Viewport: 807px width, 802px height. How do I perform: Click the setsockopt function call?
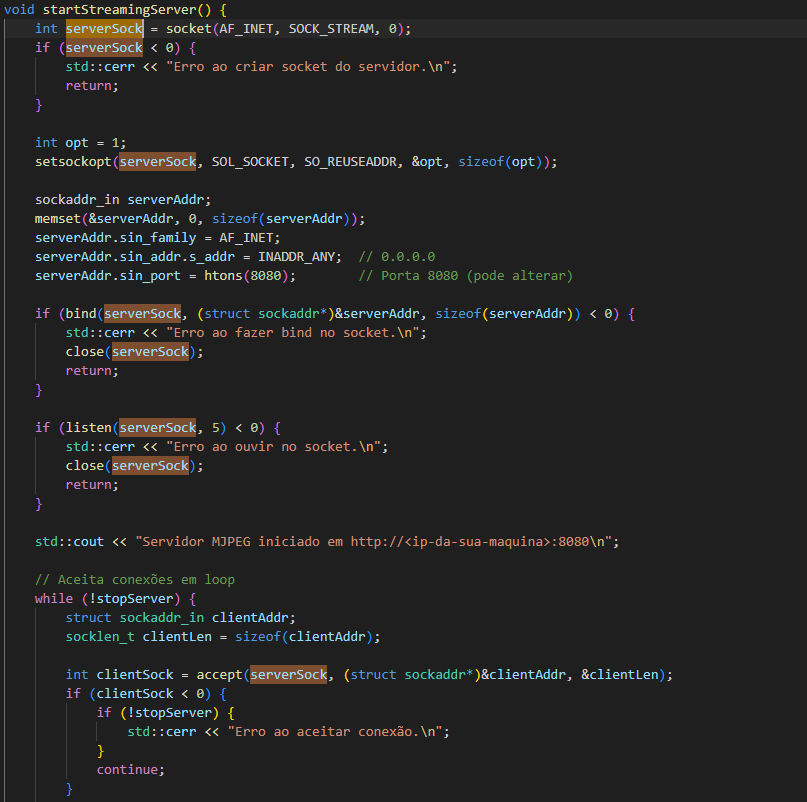[73, 161]
